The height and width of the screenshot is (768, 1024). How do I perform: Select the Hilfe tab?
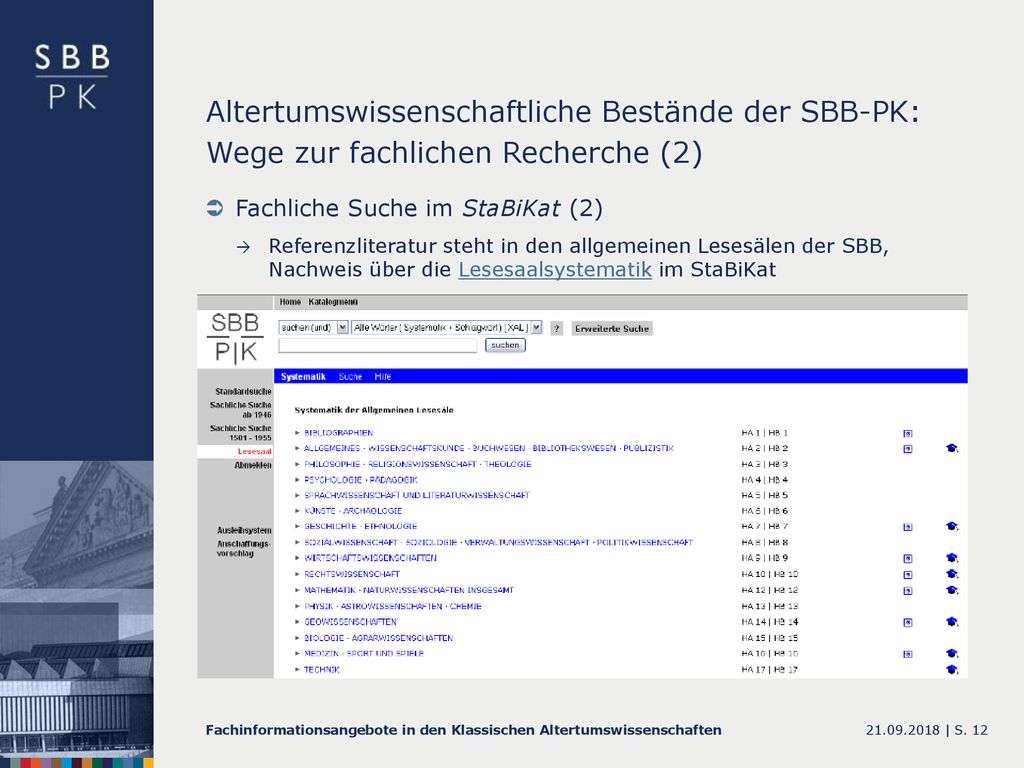383,377
